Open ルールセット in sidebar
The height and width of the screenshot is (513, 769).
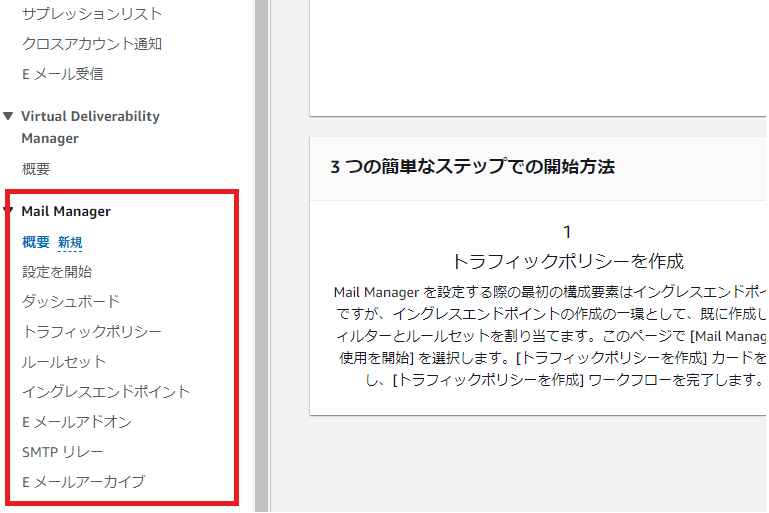tap(64, 362)
